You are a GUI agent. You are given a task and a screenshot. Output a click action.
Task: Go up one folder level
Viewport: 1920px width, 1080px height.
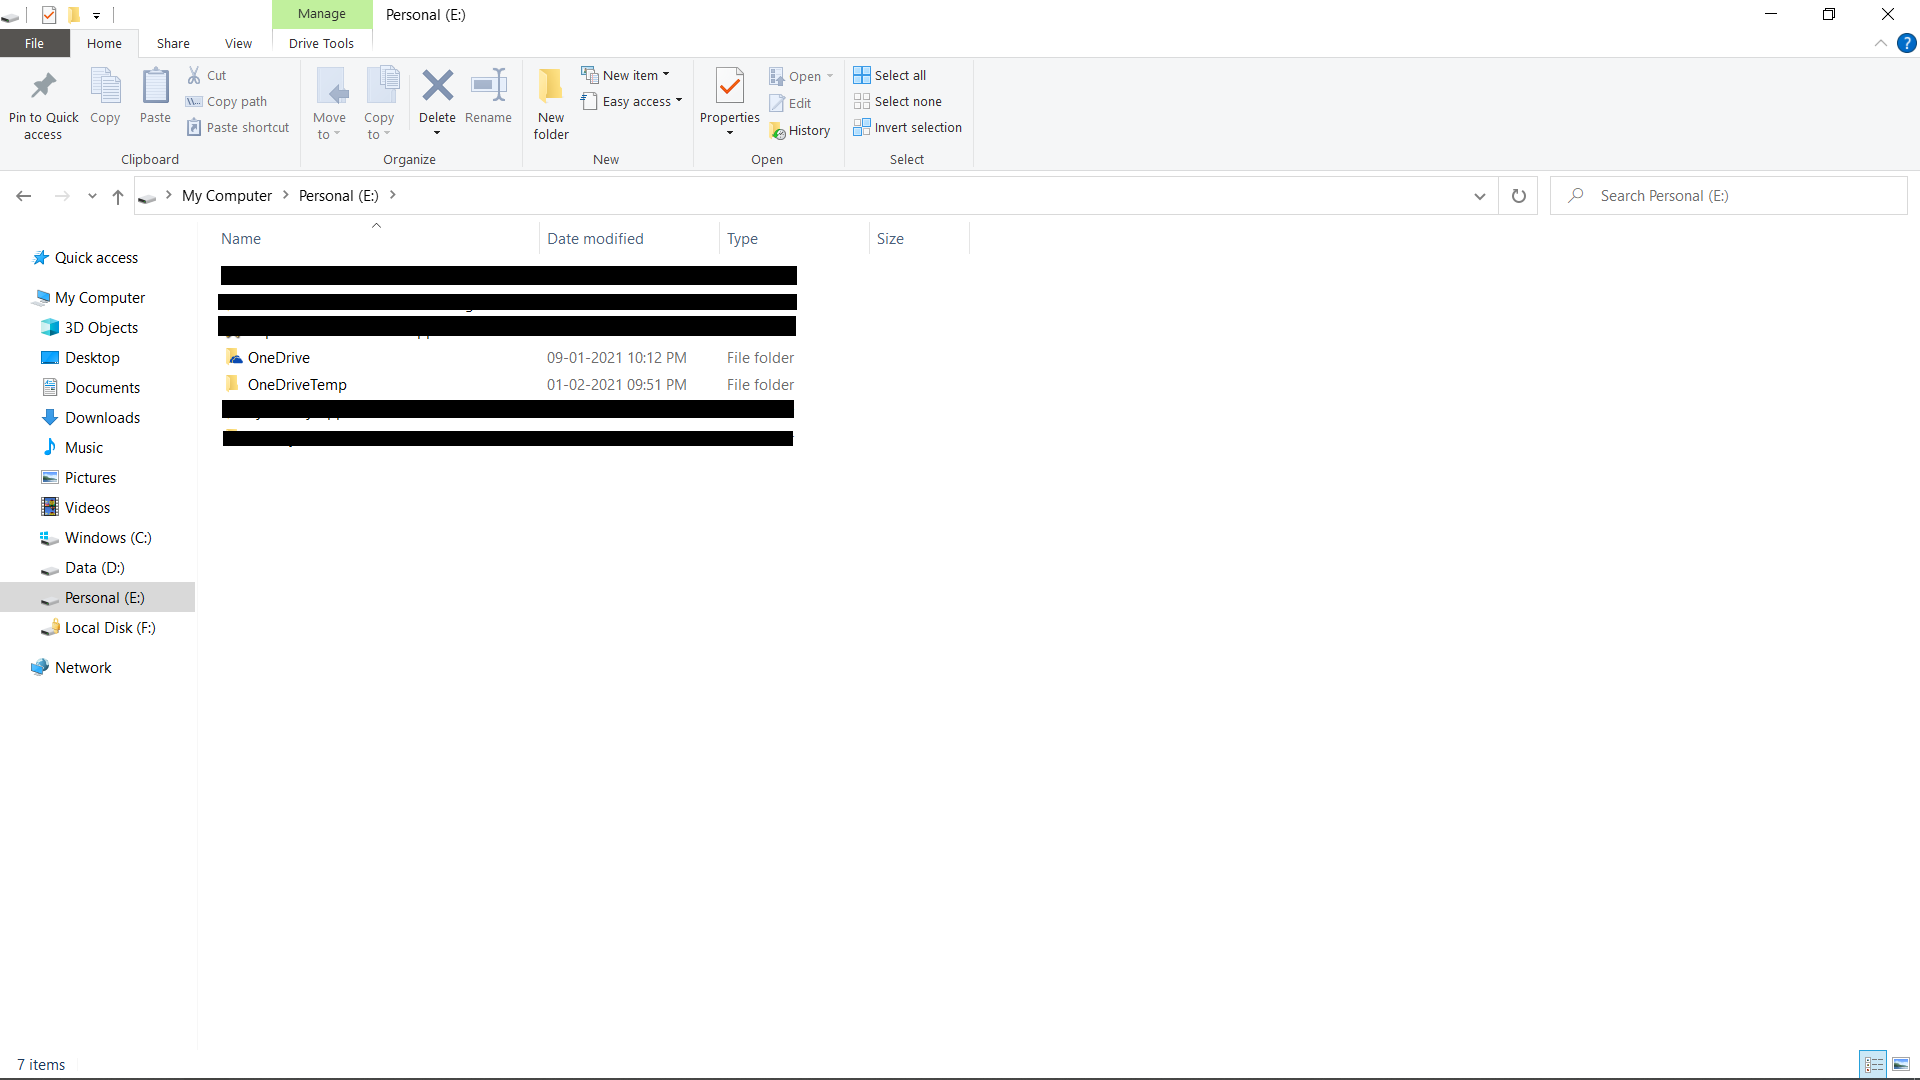[x=118, y=196]
